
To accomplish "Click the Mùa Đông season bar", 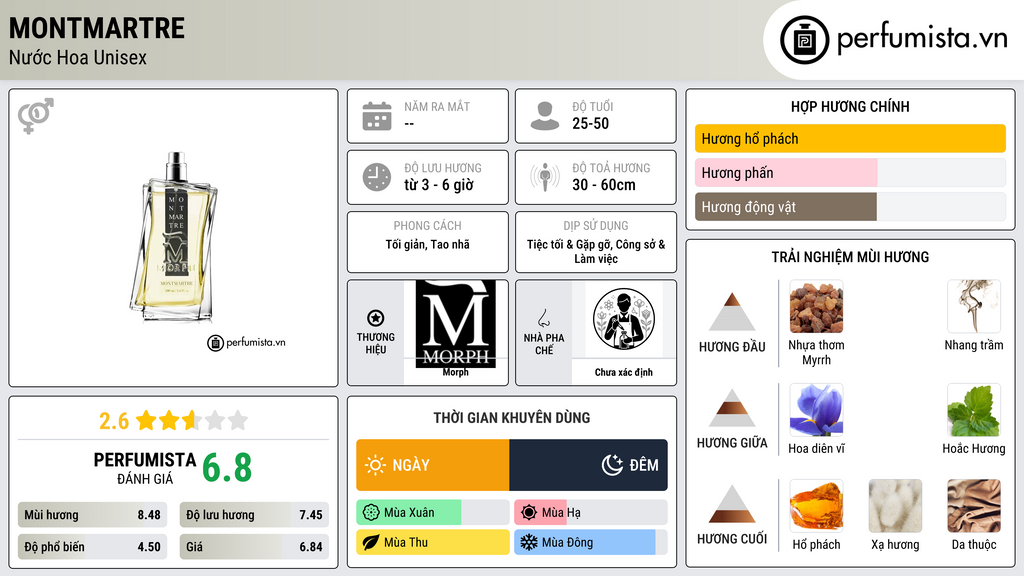I will pos(590,542).
